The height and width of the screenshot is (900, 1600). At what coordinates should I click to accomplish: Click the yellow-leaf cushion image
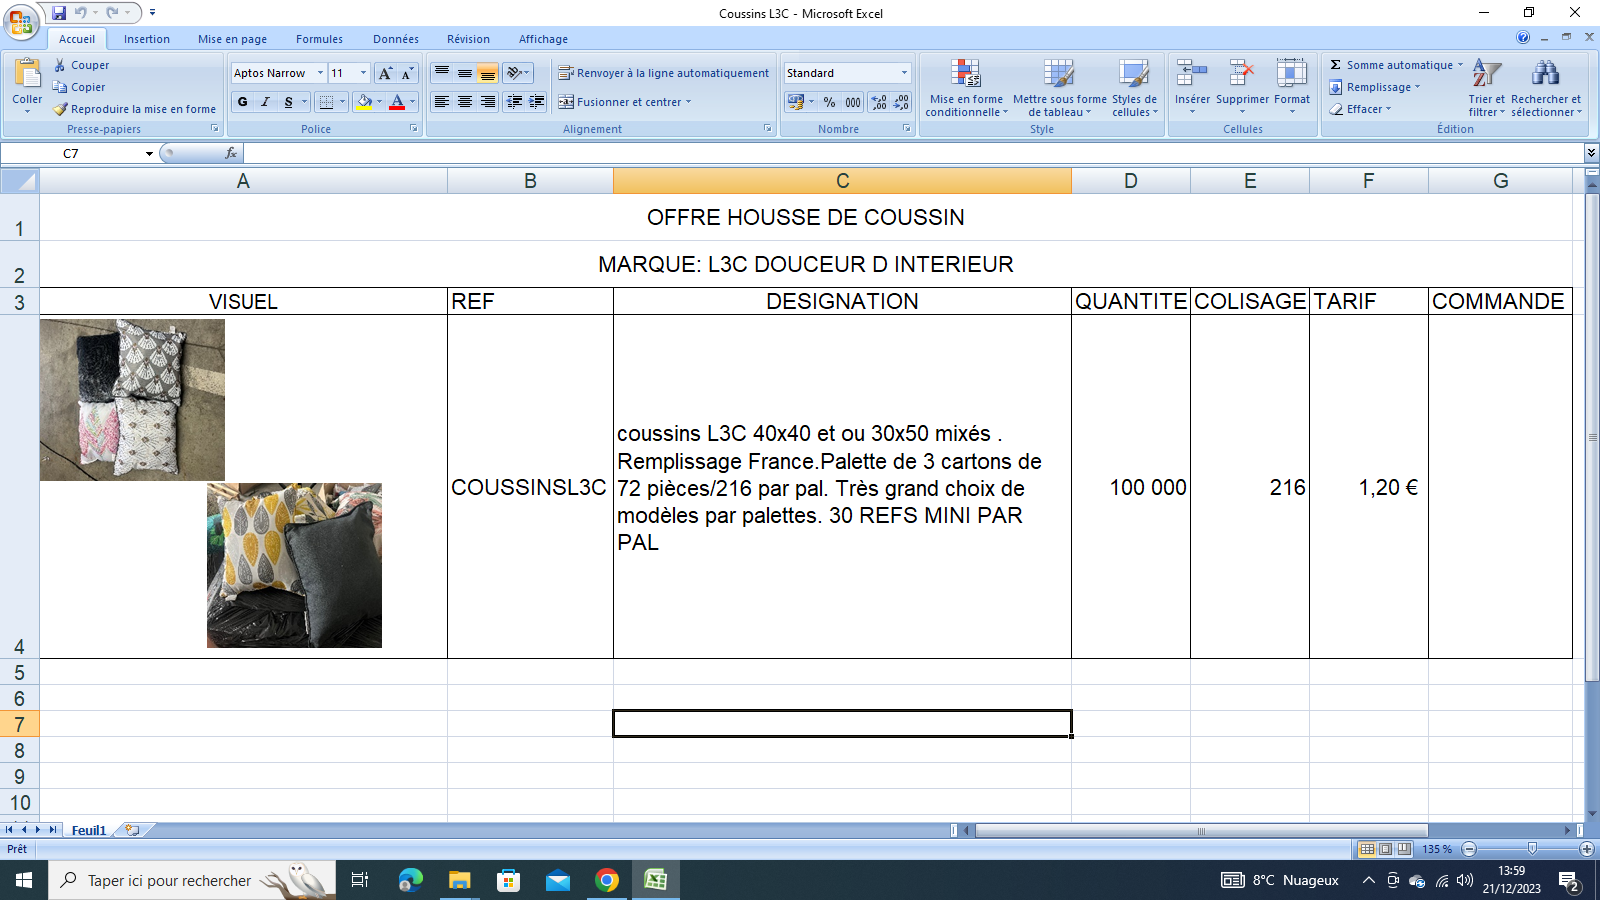[x=294, y=565]
